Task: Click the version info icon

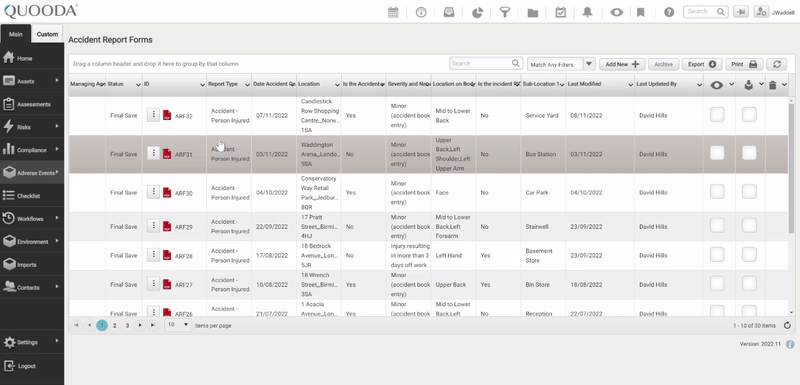Action: [x=790, y=344]
